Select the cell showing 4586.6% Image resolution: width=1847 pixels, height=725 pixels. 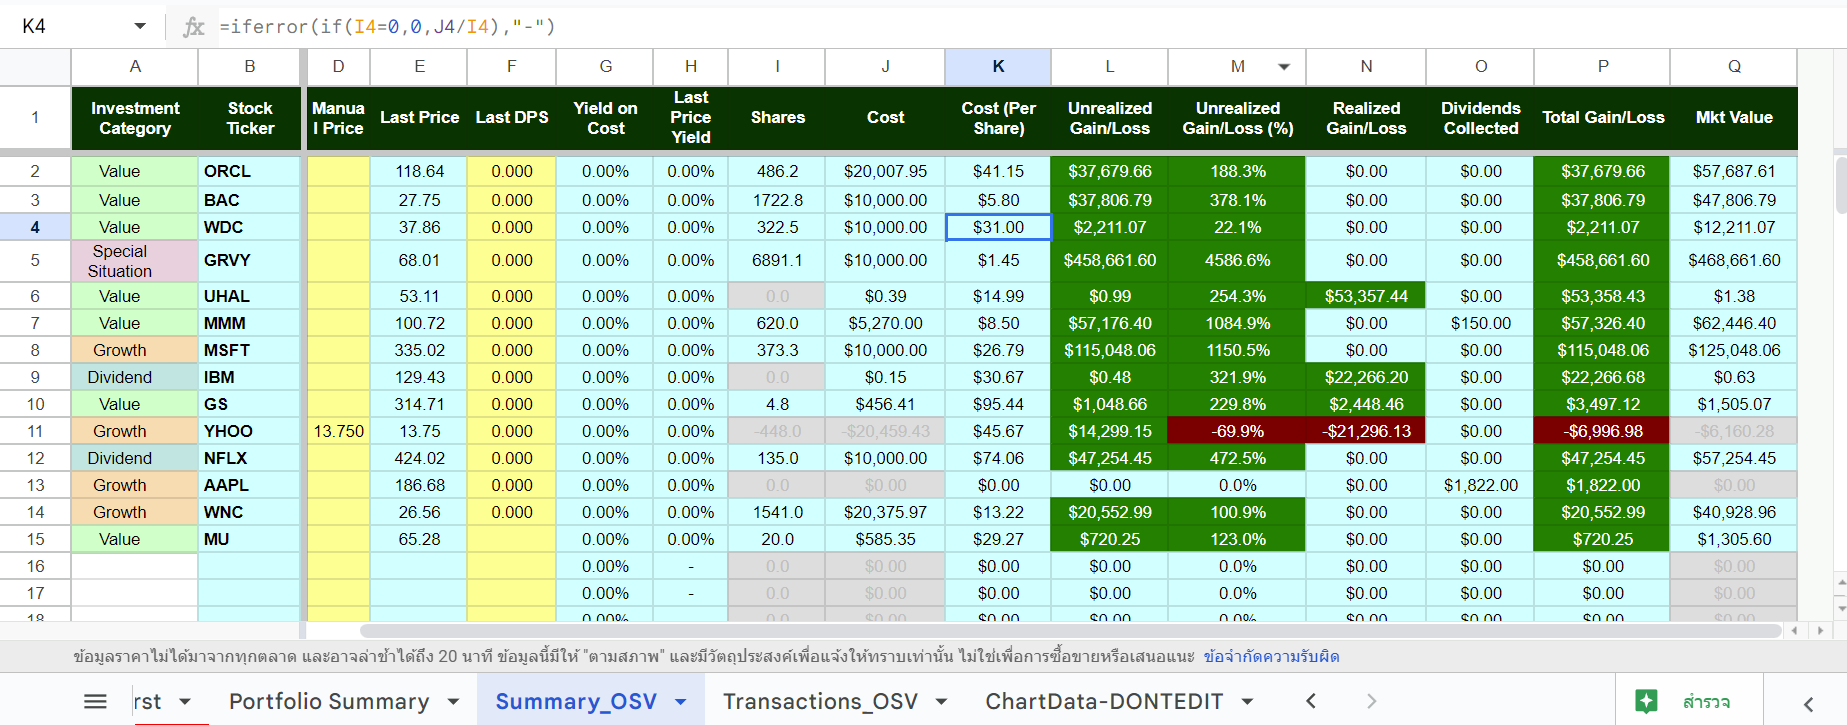1238,261
